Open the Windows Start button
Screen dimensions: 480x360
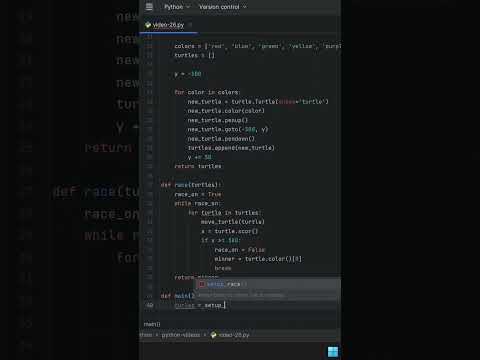[x=333, y=352]
